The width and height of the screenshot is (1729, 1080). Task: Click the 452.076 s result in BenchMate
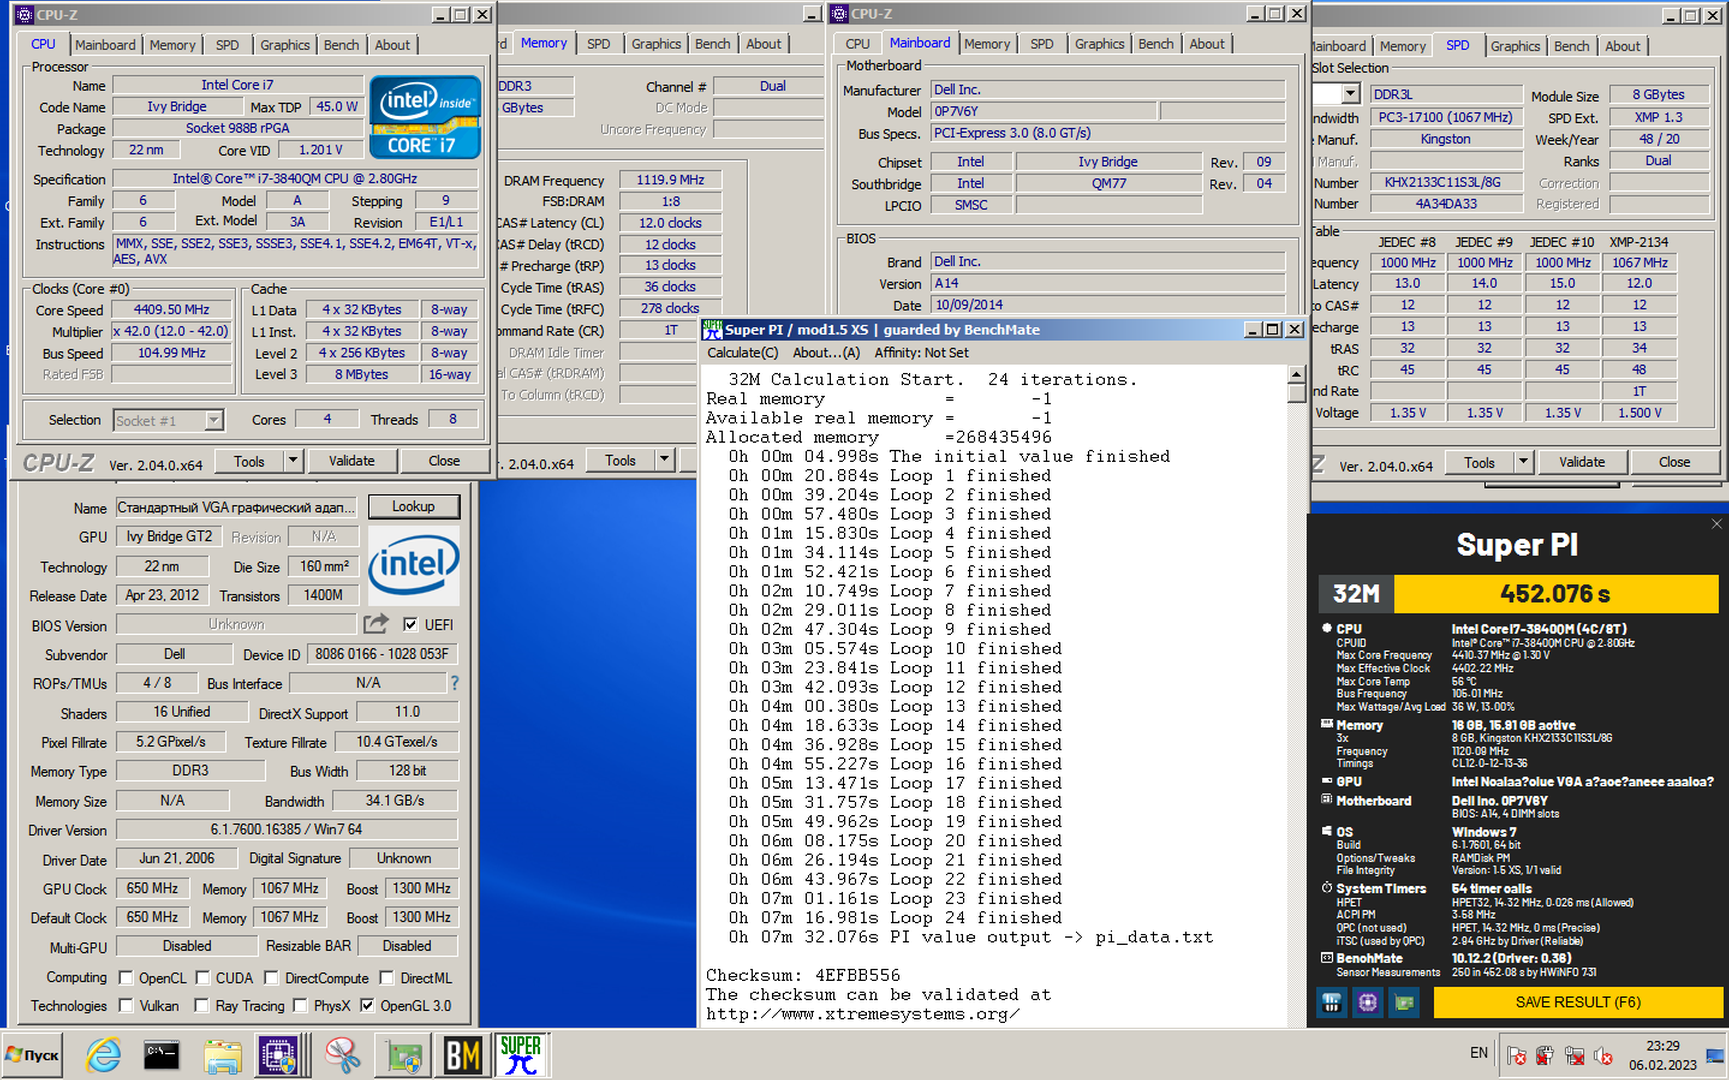[x=1555, y=594]
